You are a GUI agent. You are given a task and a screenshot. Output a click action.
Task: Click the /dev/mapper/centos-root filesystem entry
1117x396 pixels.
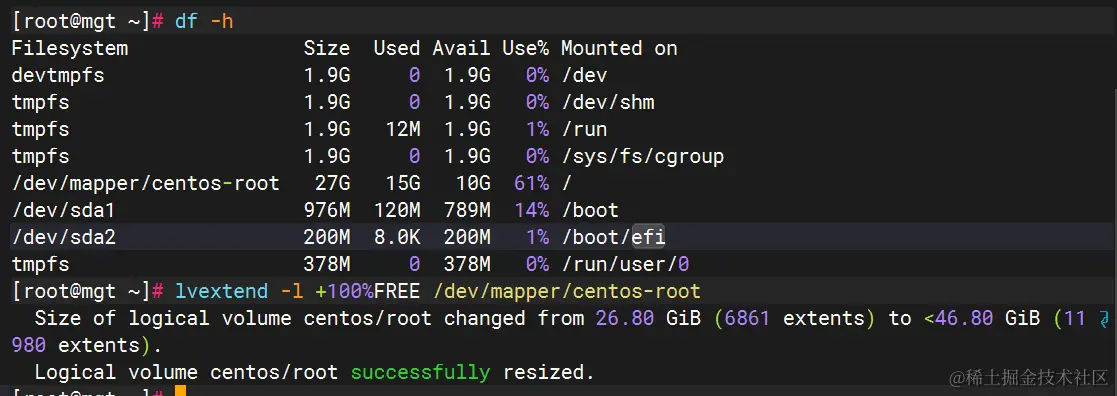pos(146,183)
